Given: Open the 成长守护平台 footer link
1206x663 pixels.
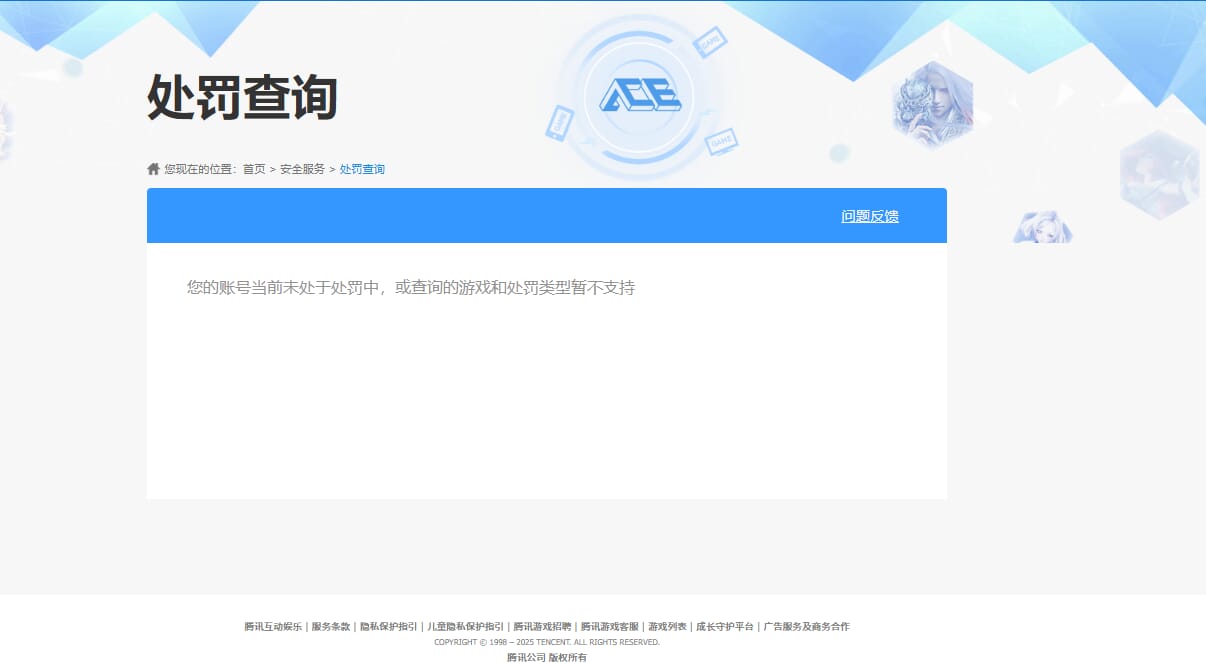Looking at the screenshot, I should pos(725,627).
